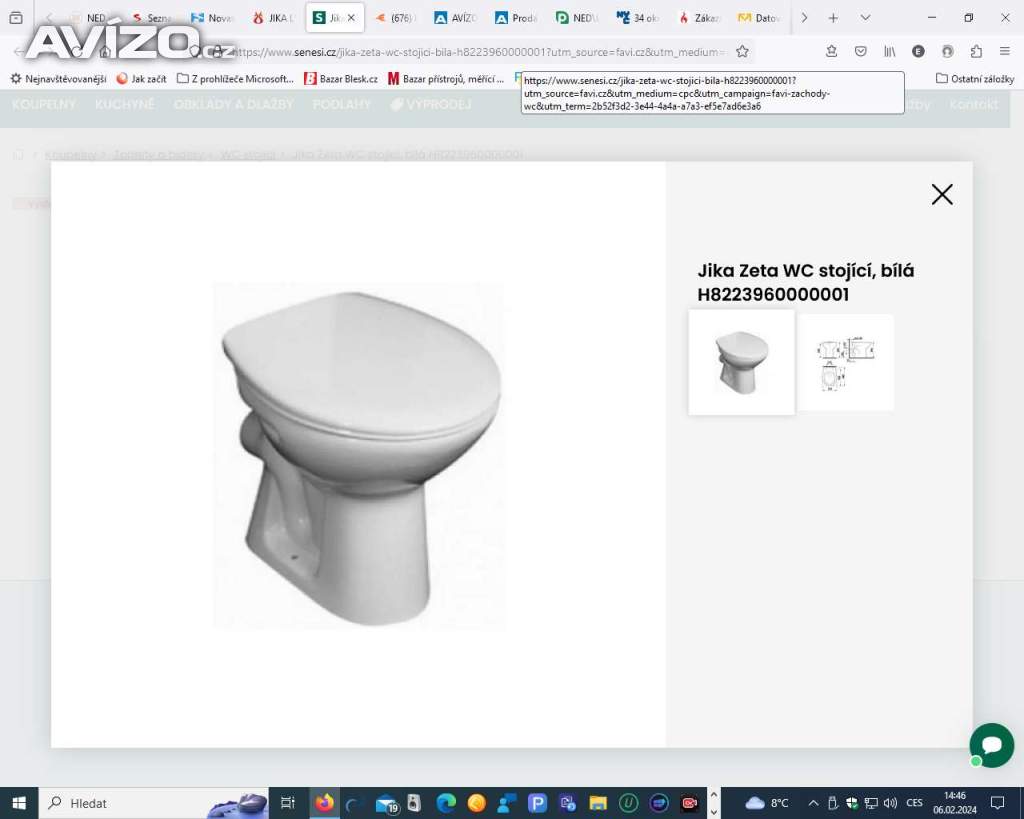Click the Jika Zeta WC stojící title
Screen dimensions: 1024x819
click(x=805, y=281)
